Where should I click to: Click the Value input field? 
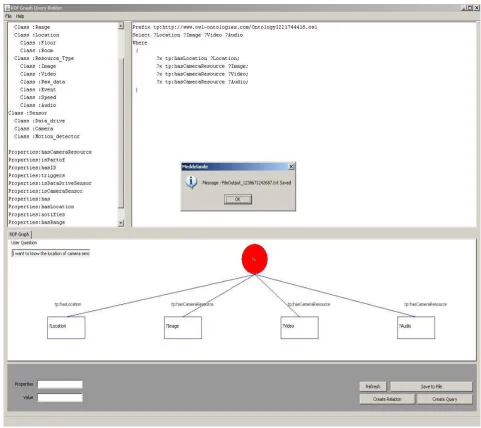[60, 397]
